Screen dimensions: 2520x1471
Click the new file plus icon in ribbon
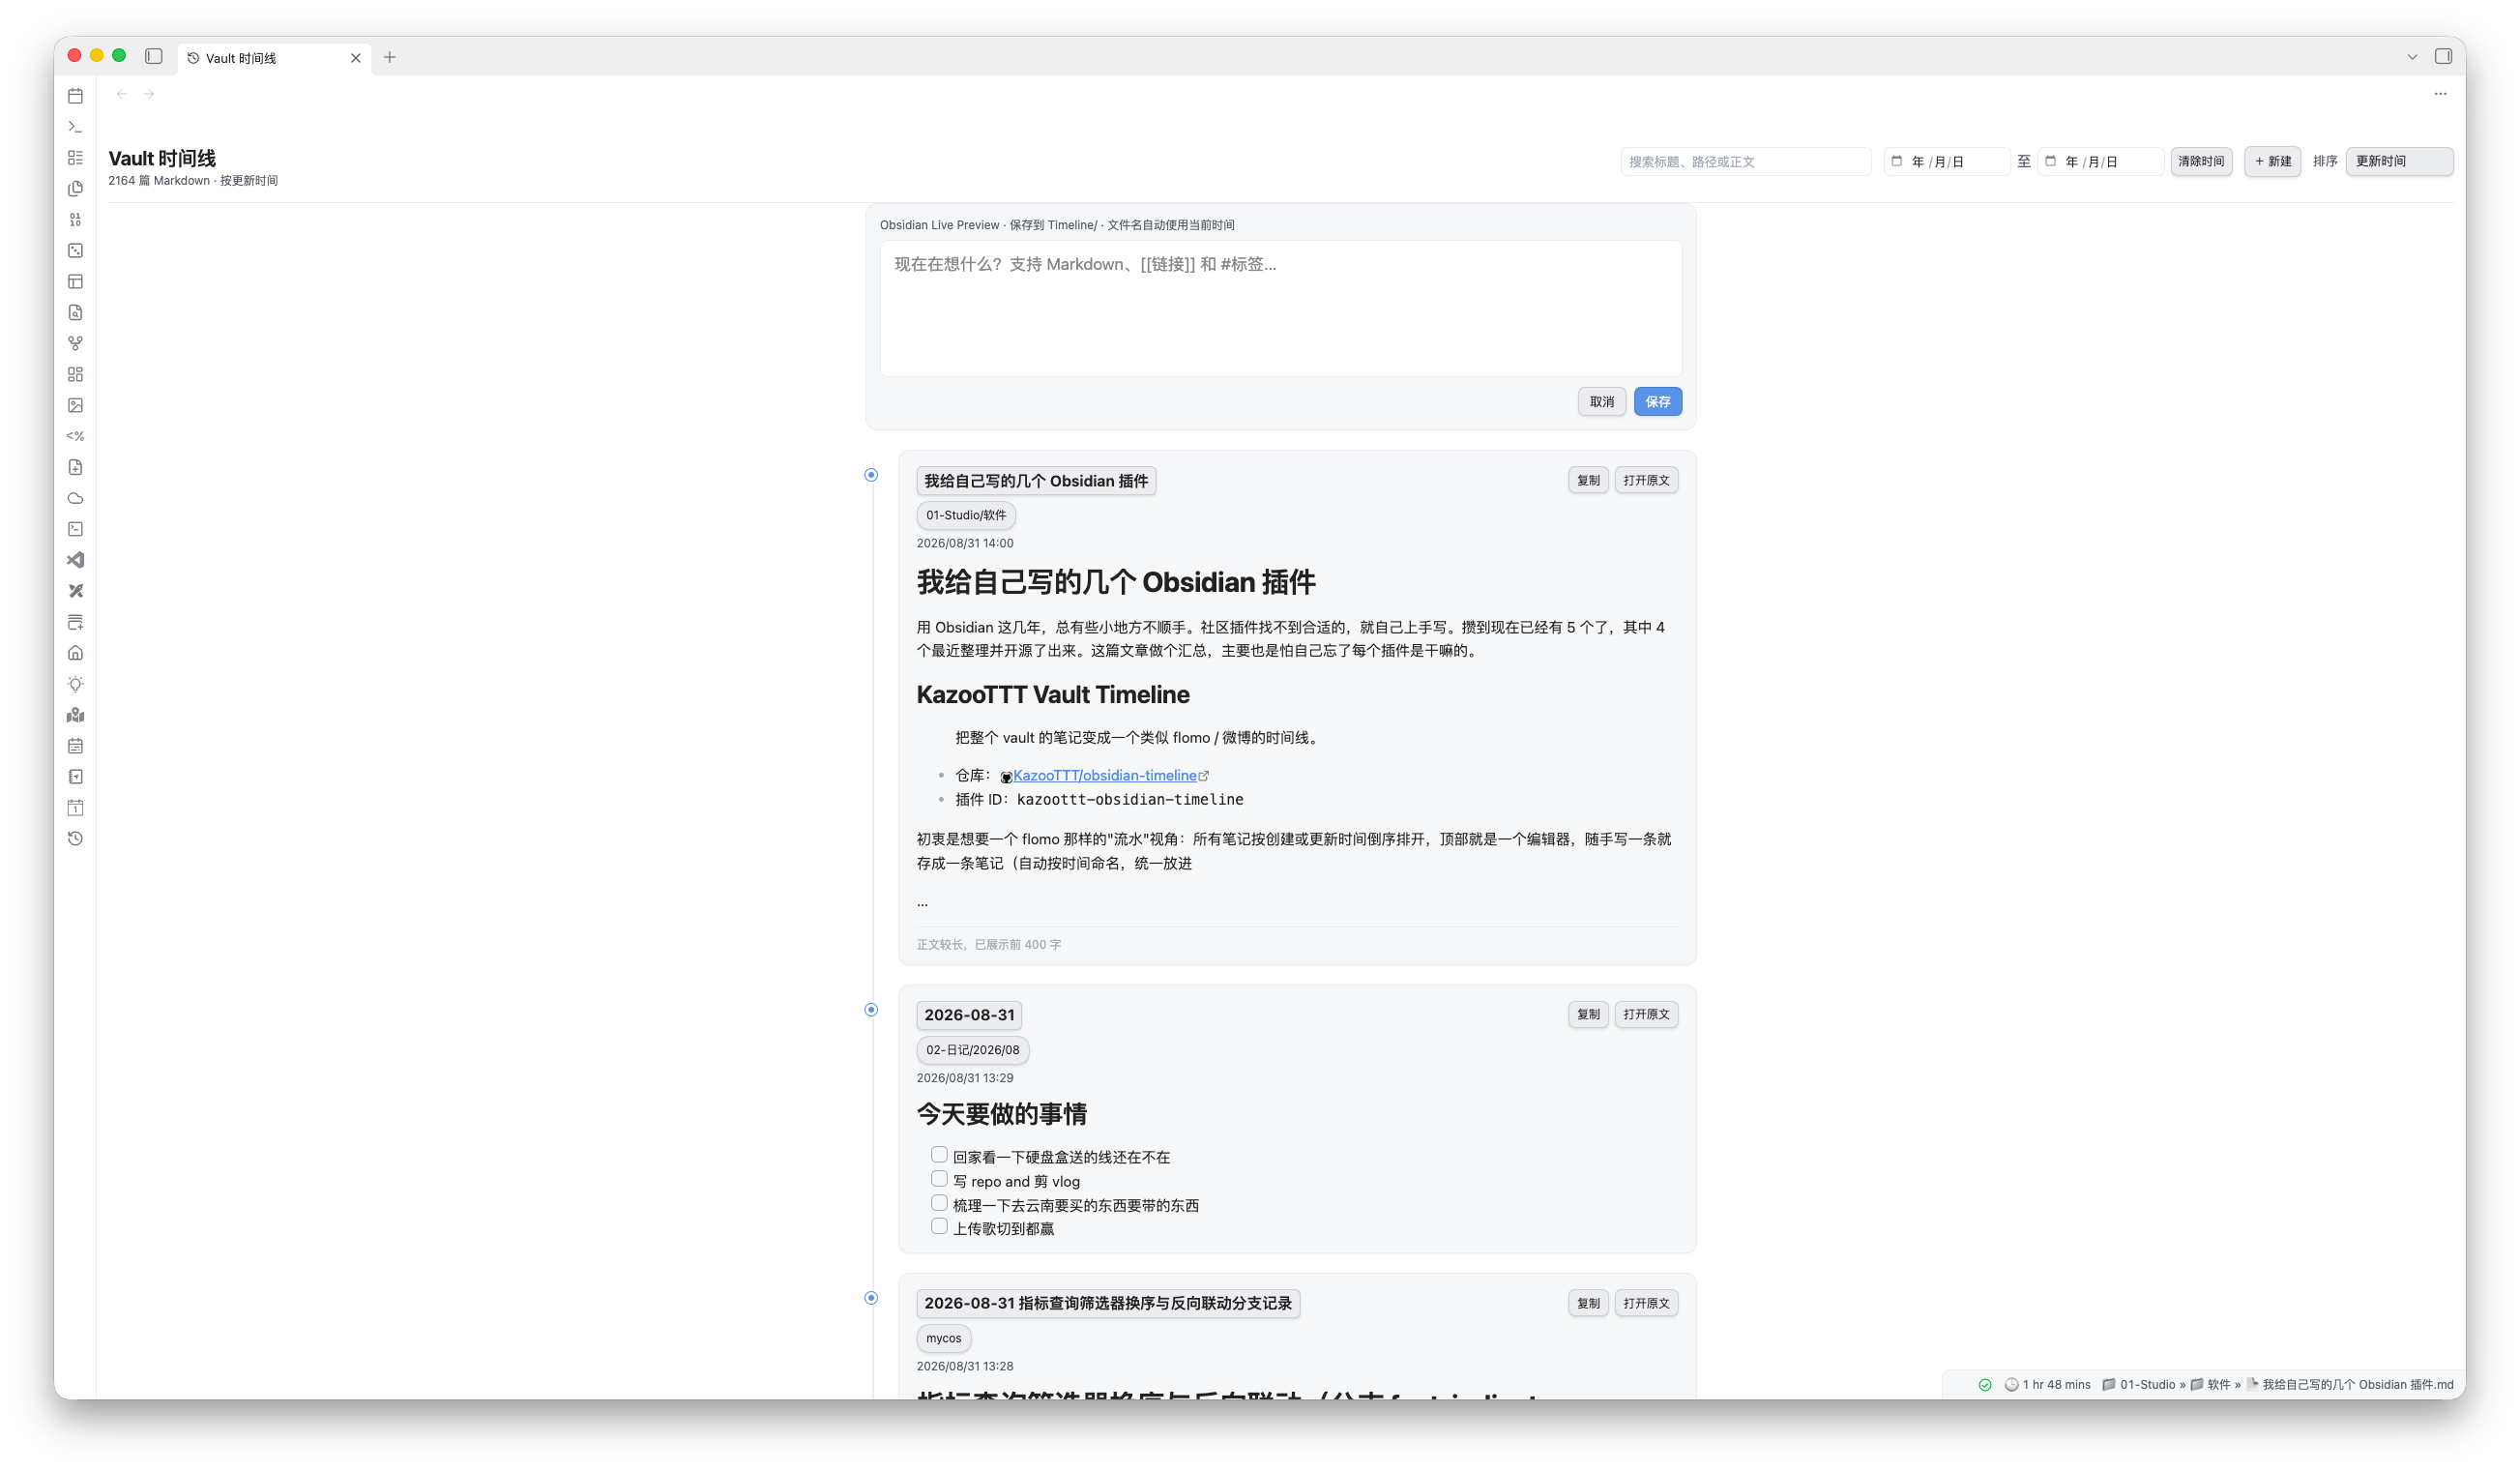click(x=75, y=468)
